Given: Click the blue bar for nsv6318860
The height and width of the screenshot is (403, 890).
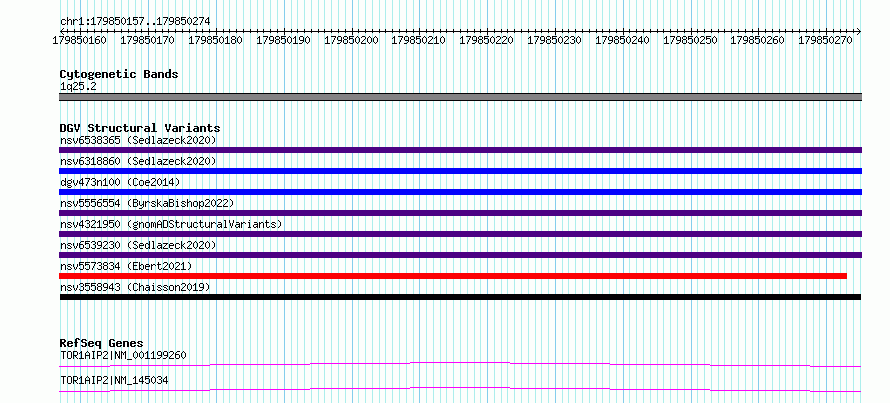Looking at the screenshot, I should click(460, 171).
